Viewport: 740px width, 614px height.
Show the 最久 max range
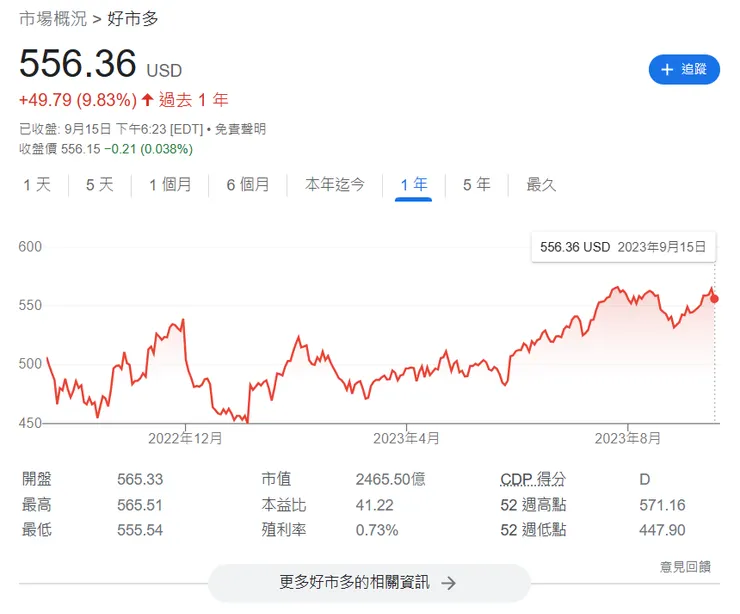point(541,185)
